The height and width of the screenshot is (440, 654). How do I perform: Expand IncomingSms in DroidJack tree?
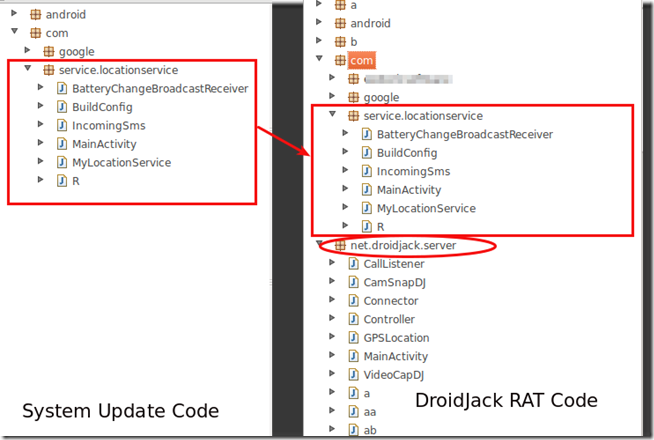[x=345, y=170]
